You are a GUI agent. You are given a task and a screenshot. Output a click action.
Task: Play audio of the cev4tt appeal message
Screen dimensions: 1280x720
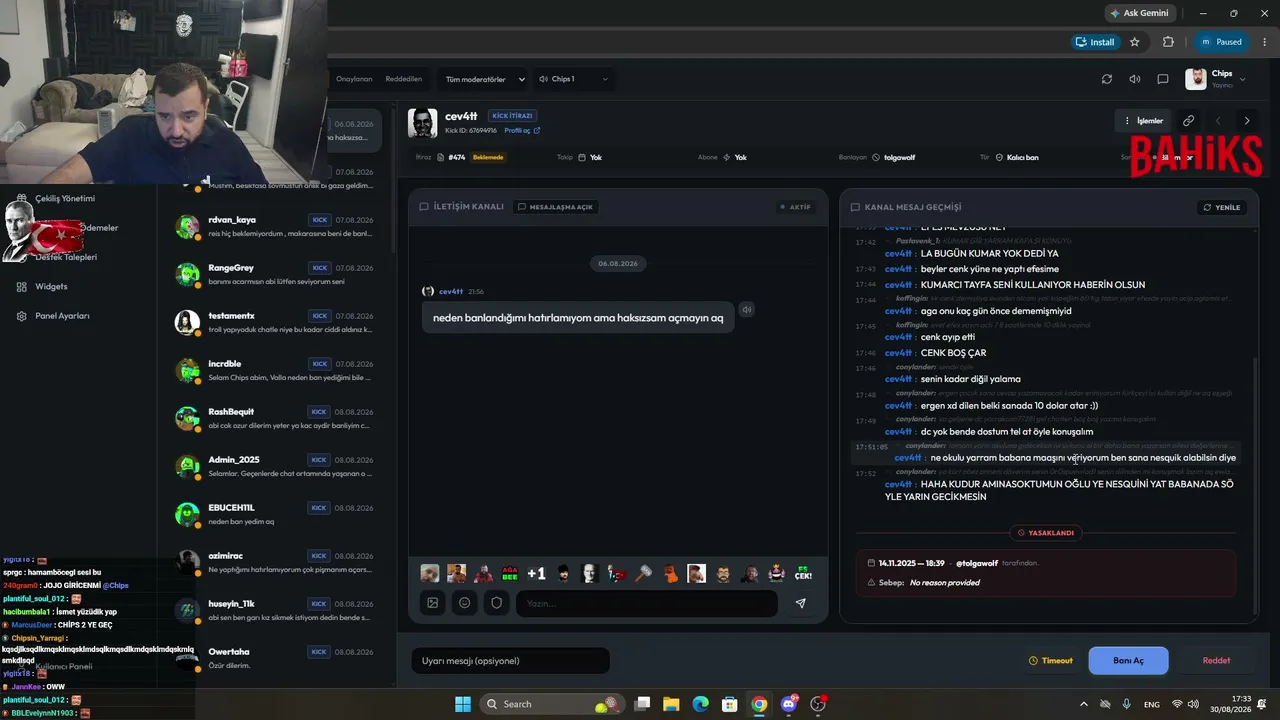pos(746,310)
